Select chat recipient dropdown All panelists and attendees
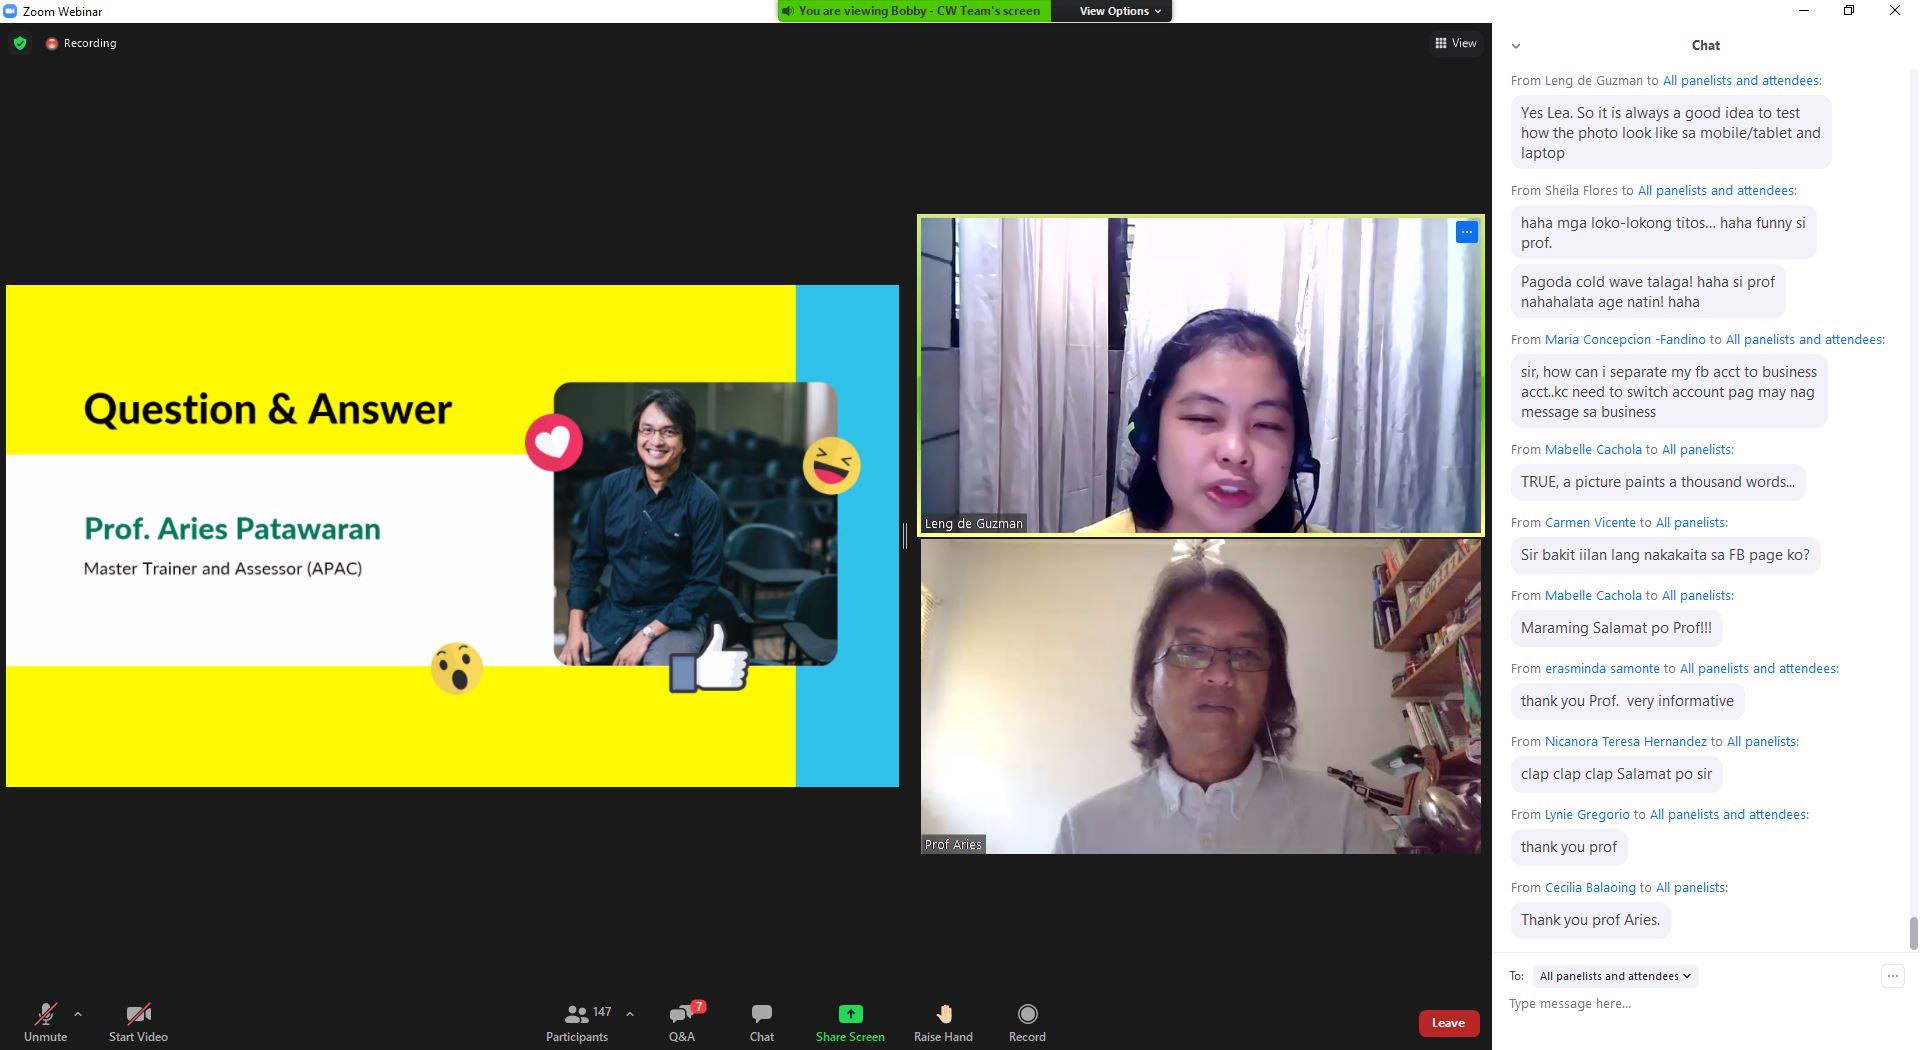The height and width of the screenshot is (1050, 1920). [x=1615, y=976]
